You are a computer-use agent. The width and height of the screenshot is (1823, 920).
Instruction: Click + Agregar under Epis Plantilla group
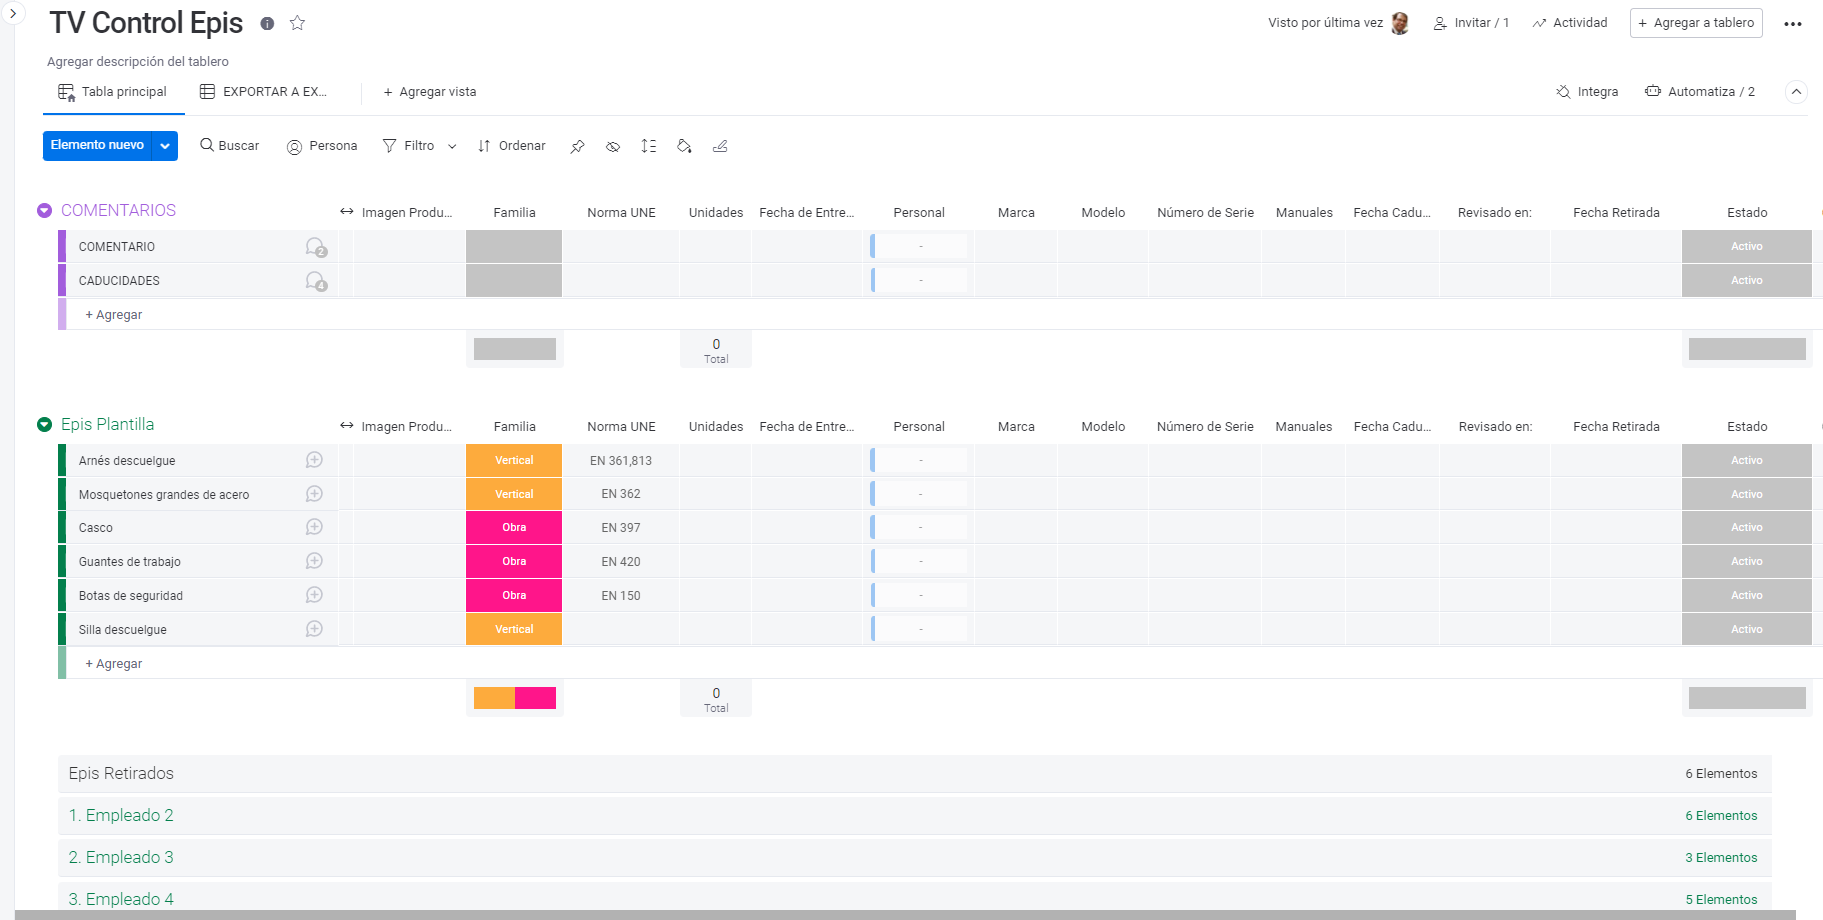(x=114, y=664)
